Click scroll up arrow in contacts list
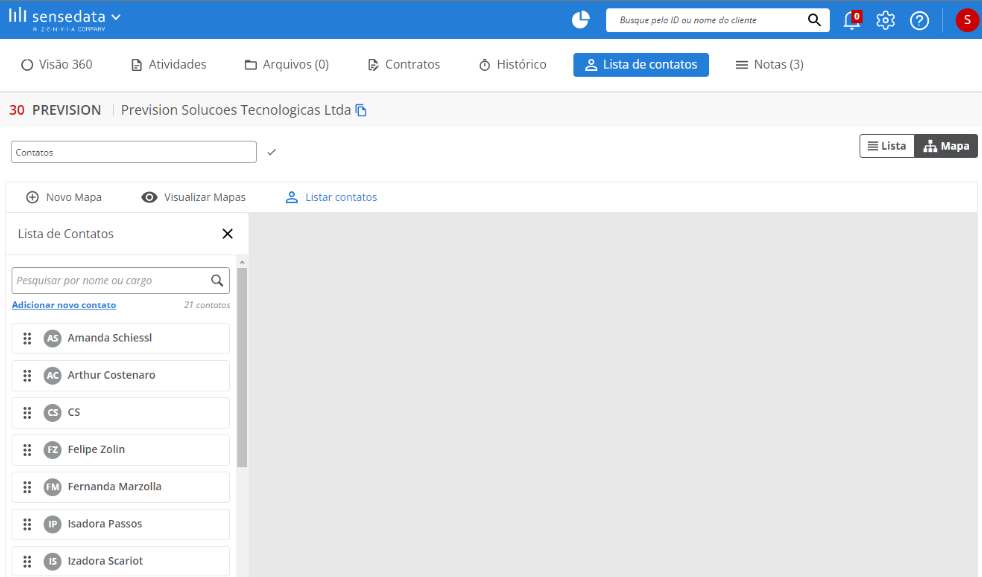This screenshot has width=982, height=577. pyautogui.click(x=242, y=262)
